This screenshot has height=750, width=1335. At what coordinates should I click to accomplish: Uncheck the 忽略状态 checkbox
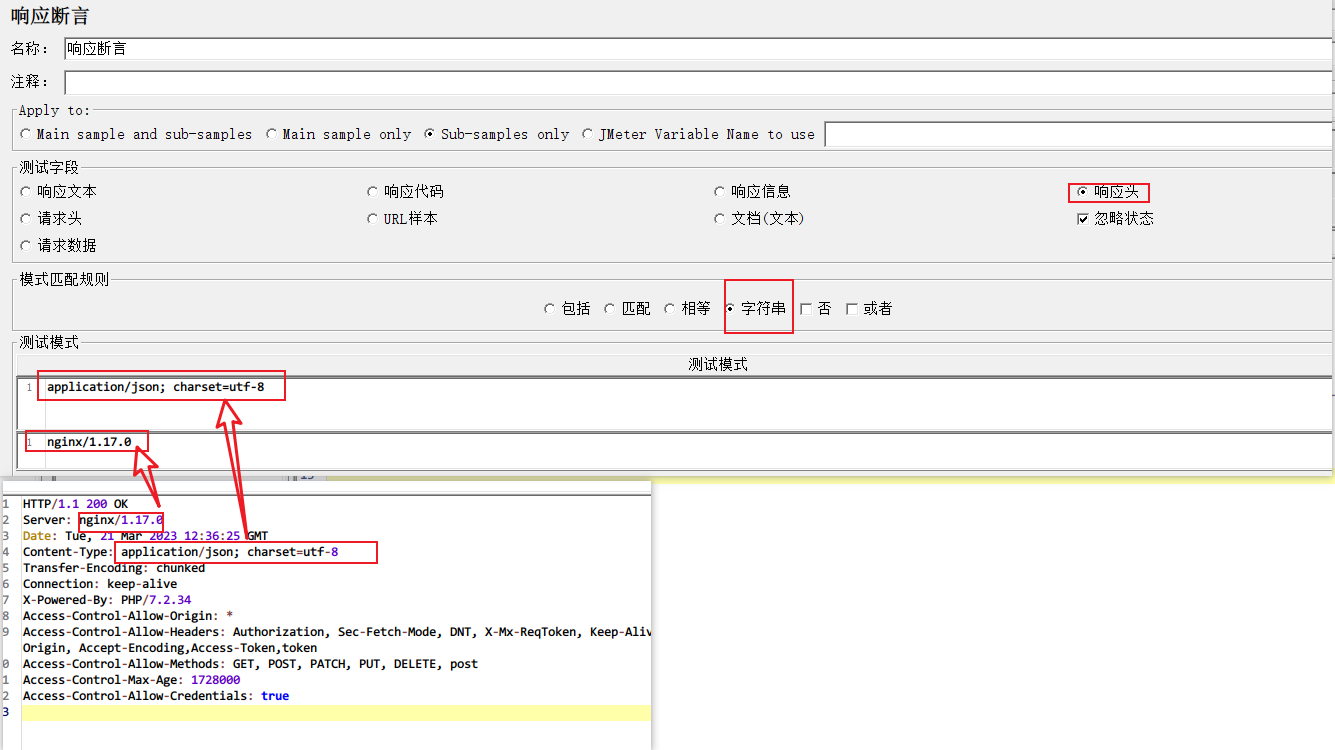pos(1083,219)
